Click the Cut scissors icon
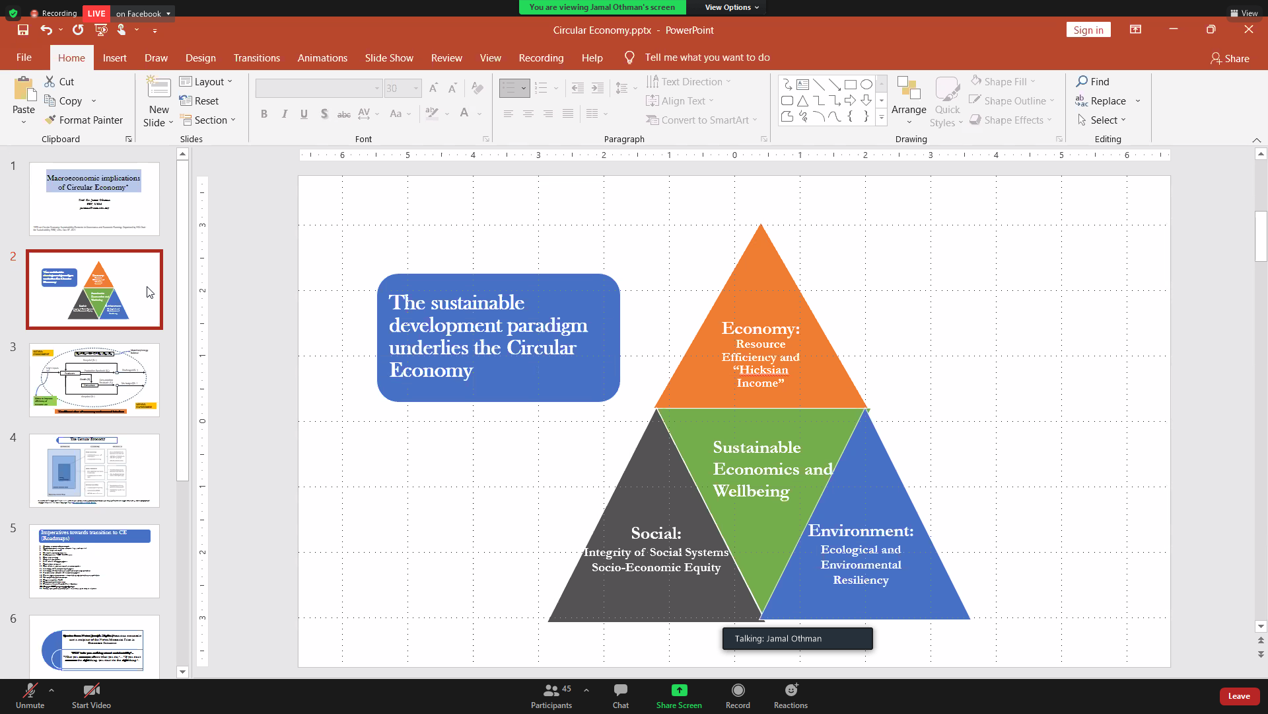The height and width of the screenshot is (714, 1268). [x=50, y=82]
